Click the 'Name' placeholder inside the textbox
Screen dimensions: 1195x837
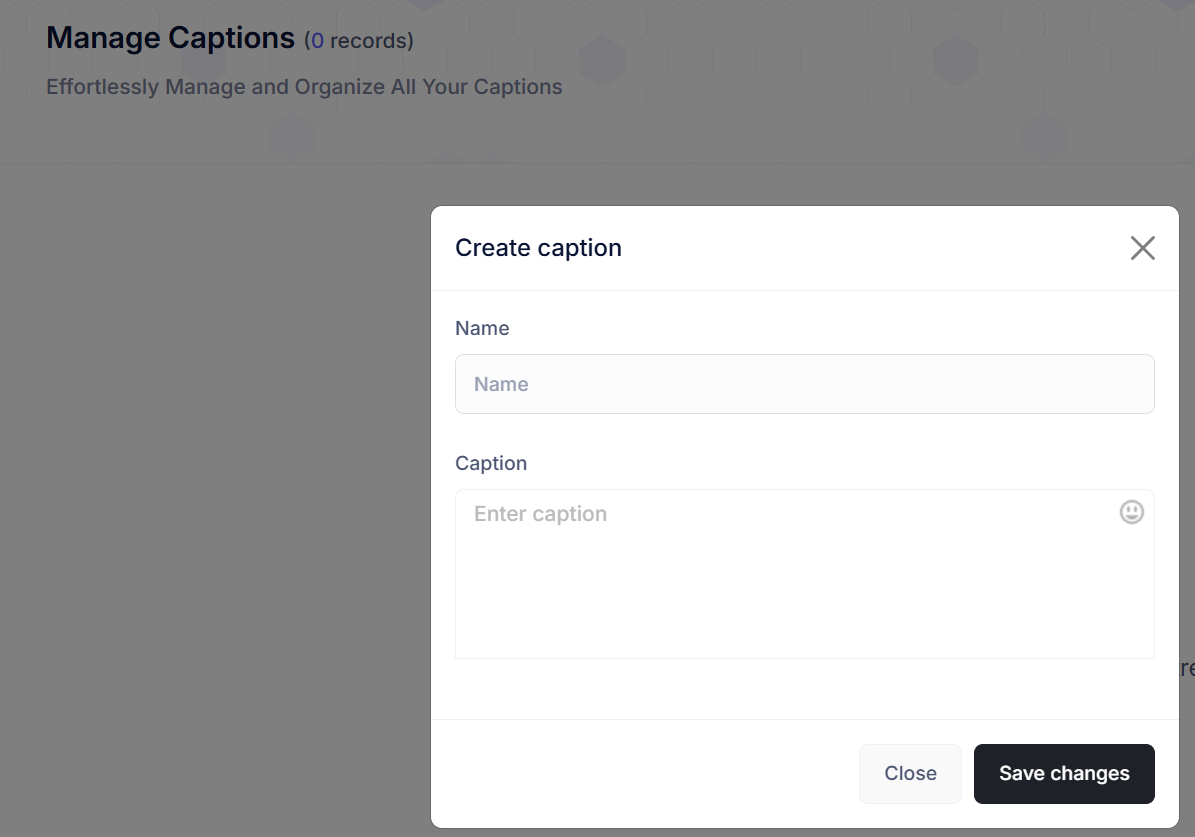click(501, 384)
